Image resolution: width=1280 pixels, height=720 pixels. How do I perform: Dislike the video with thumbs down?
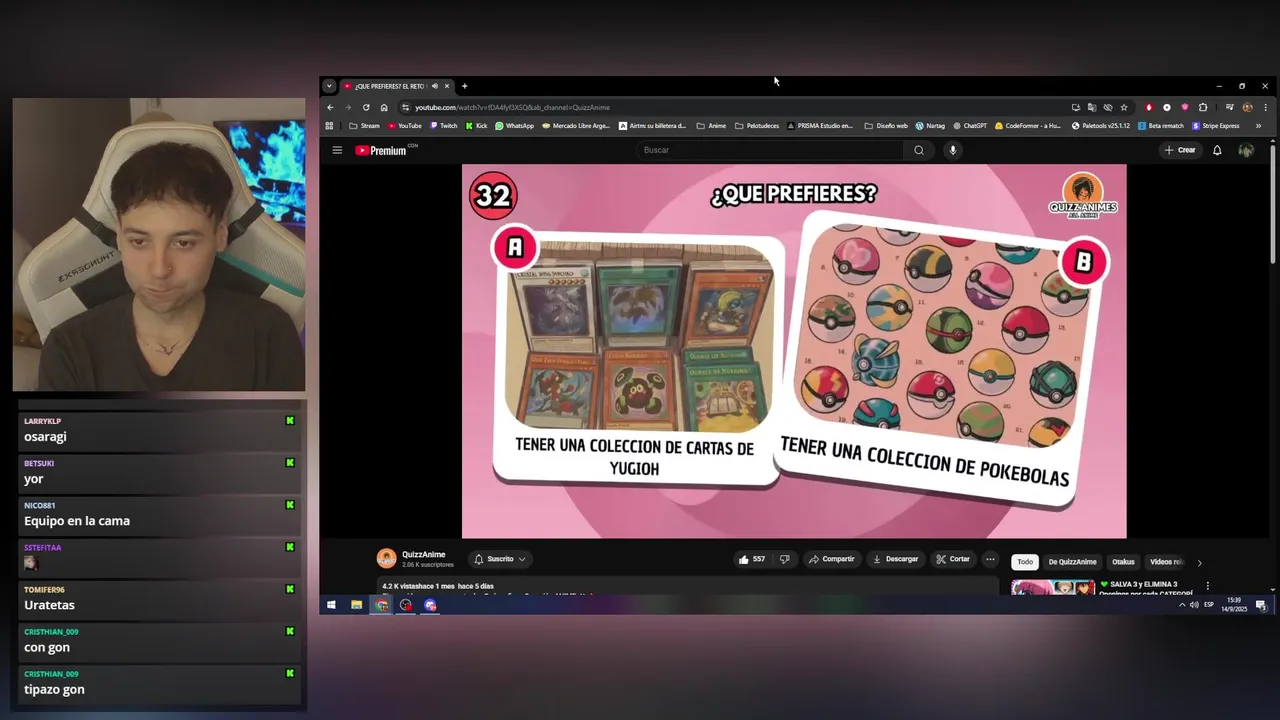[784, 559]
